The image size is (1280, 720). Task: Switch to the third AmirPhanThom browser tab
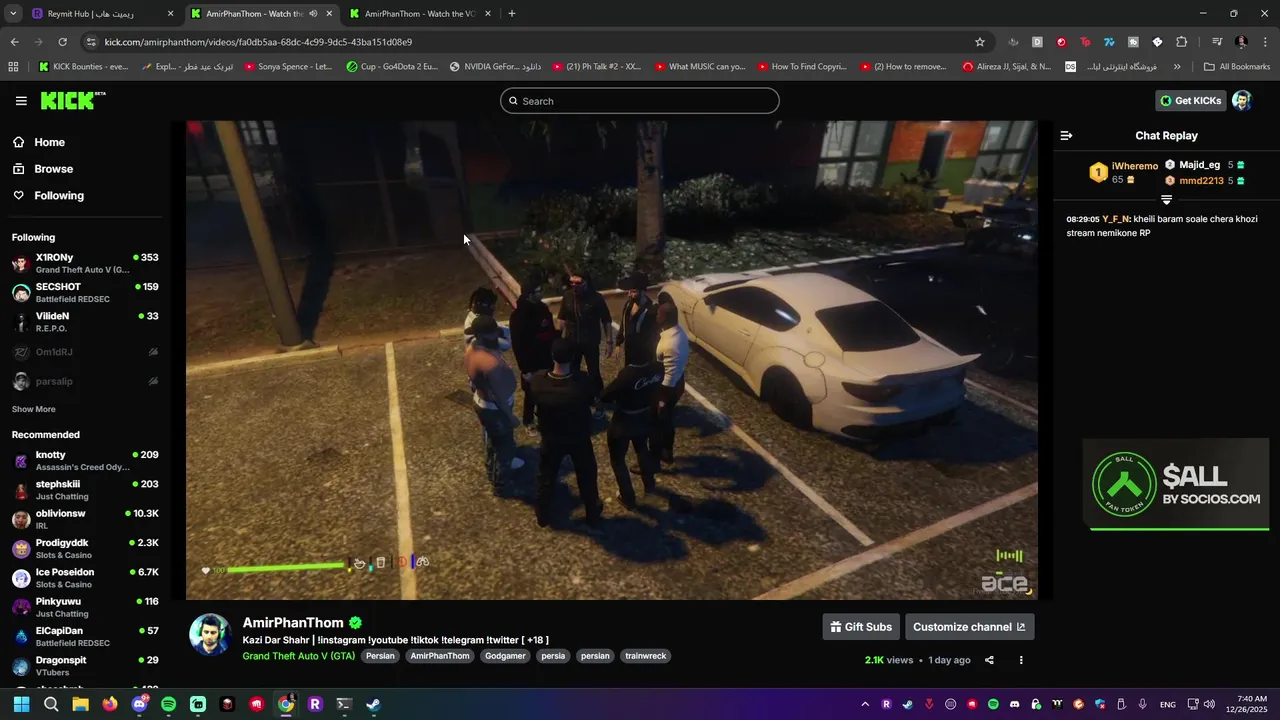(418, 14)
